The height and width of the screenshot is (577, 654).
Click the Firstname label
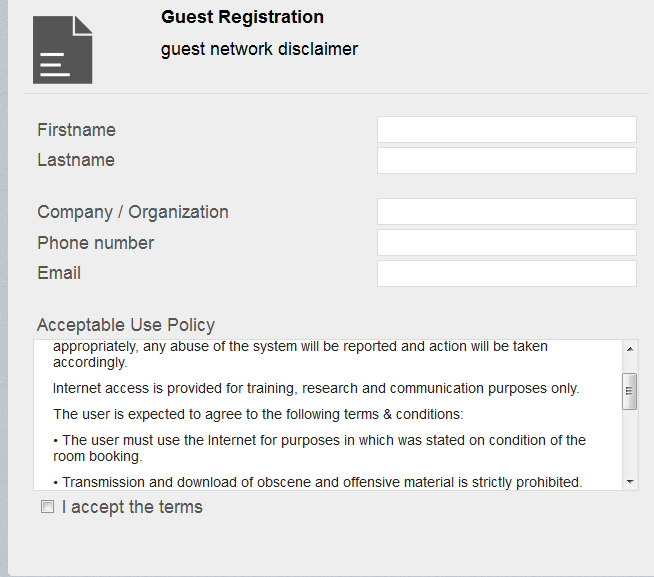click(76, 130)
